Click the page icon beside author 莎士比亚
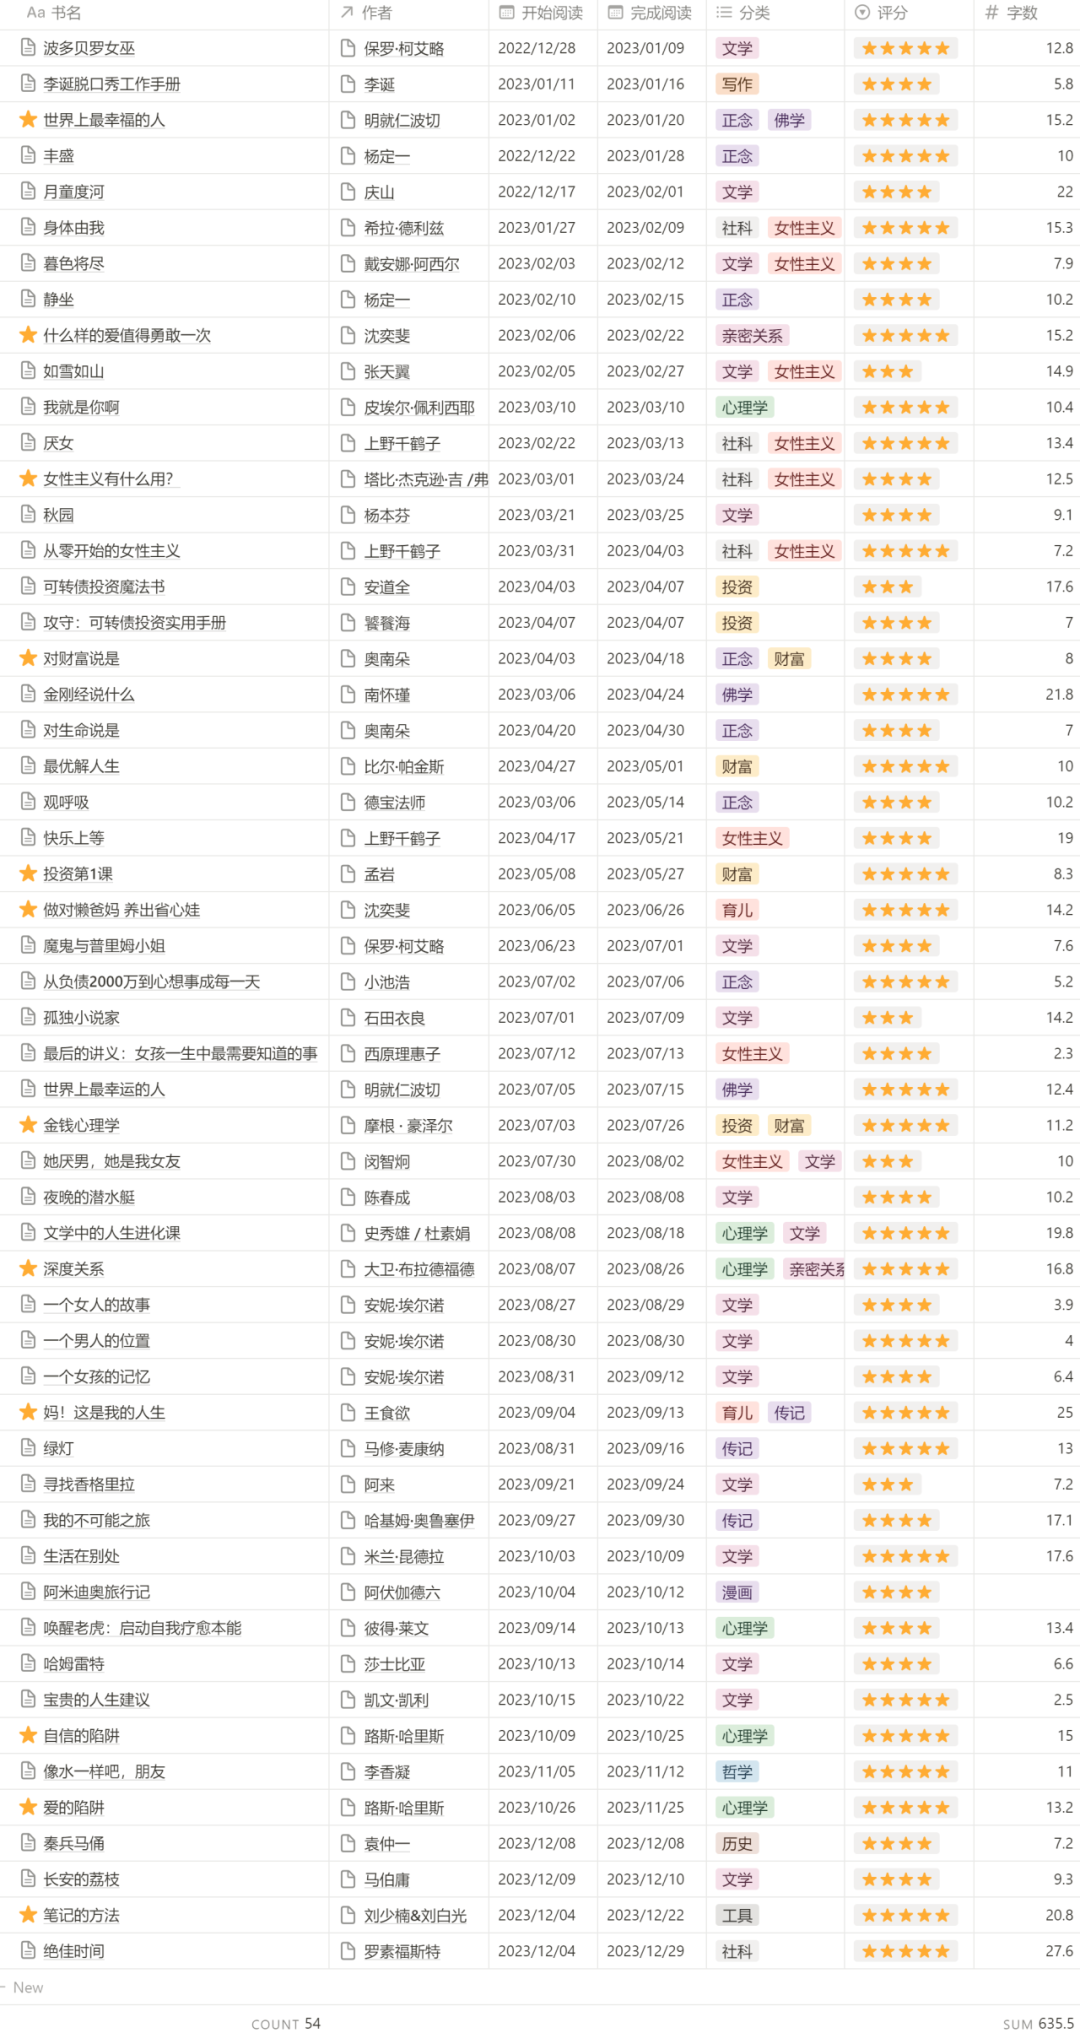 [348, 1664]
